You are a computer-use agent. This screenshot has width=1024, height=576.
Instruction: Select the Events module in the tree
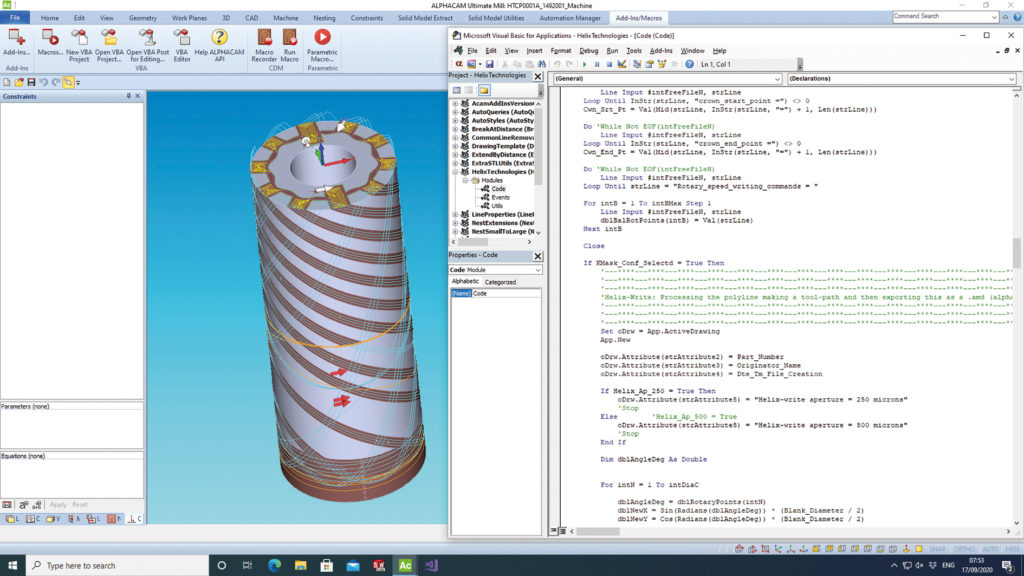coord(500,197)
